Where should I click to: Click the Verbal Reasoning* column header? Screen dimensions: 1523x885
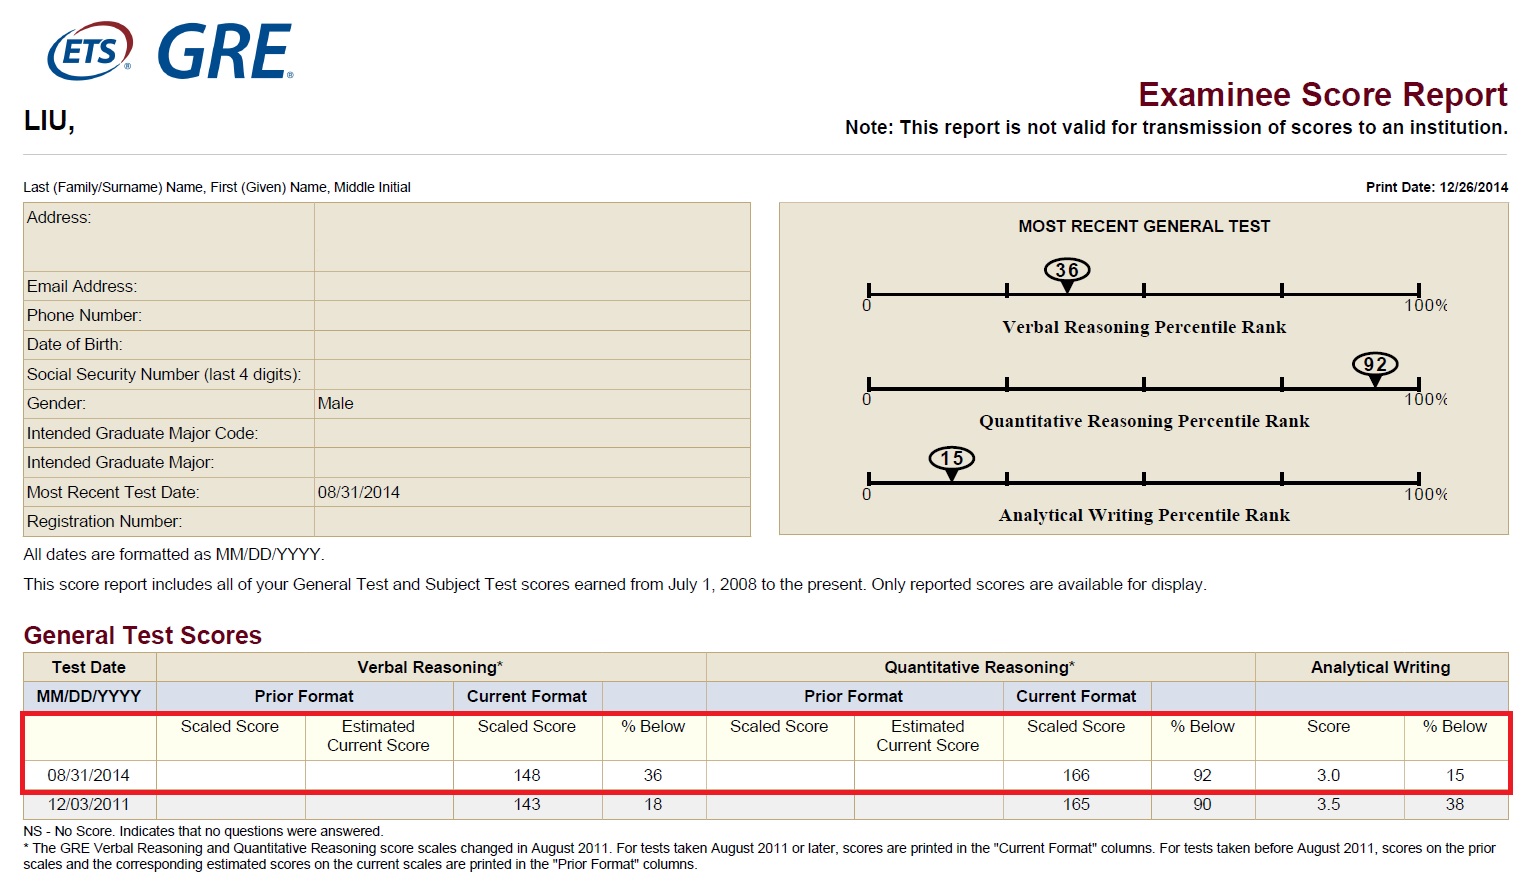430,667
